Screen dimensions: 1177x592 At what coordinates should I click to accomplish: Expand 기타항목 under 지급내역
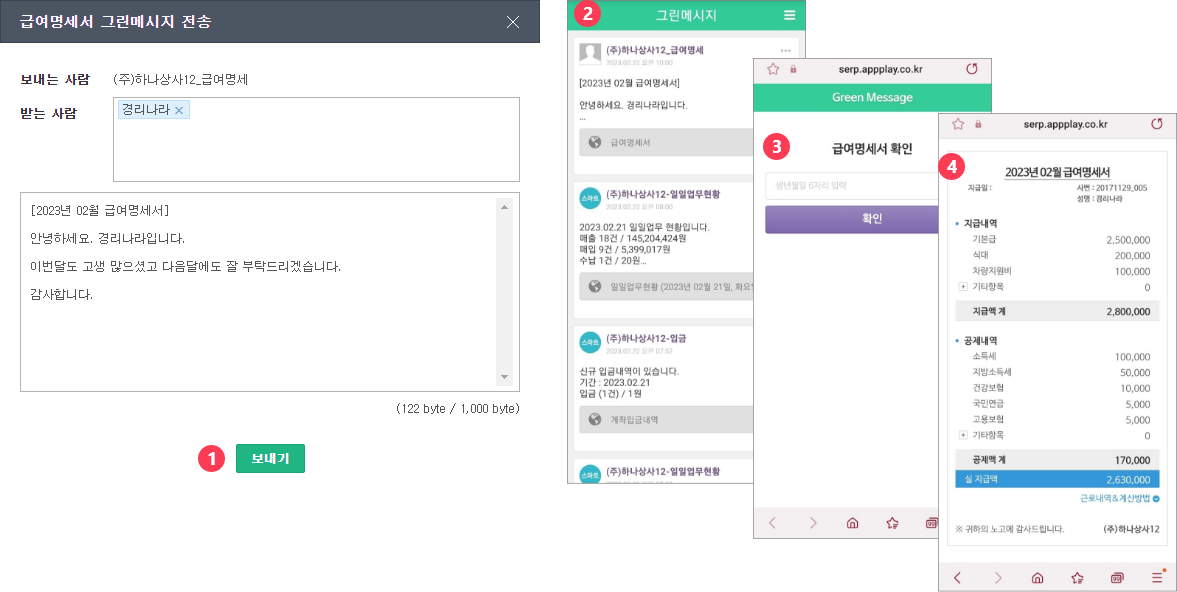coord(963,287)
